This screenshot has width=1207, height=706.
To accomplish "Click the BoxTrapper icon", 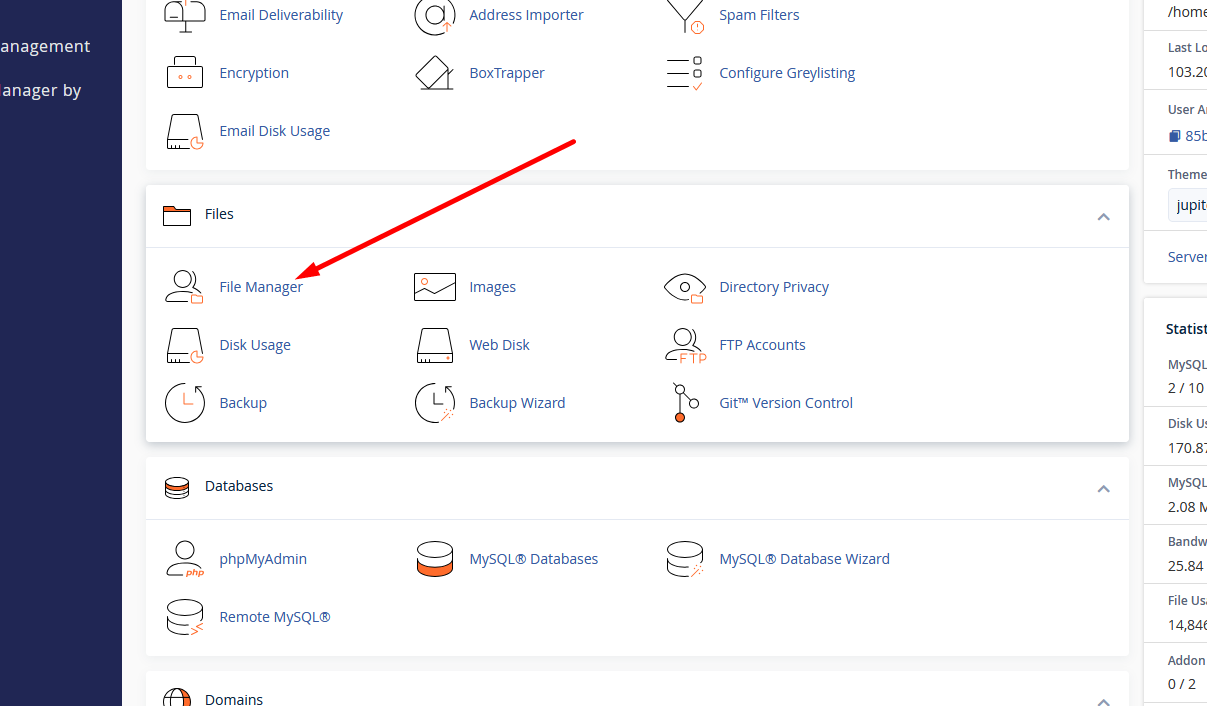I will (434, 73).
